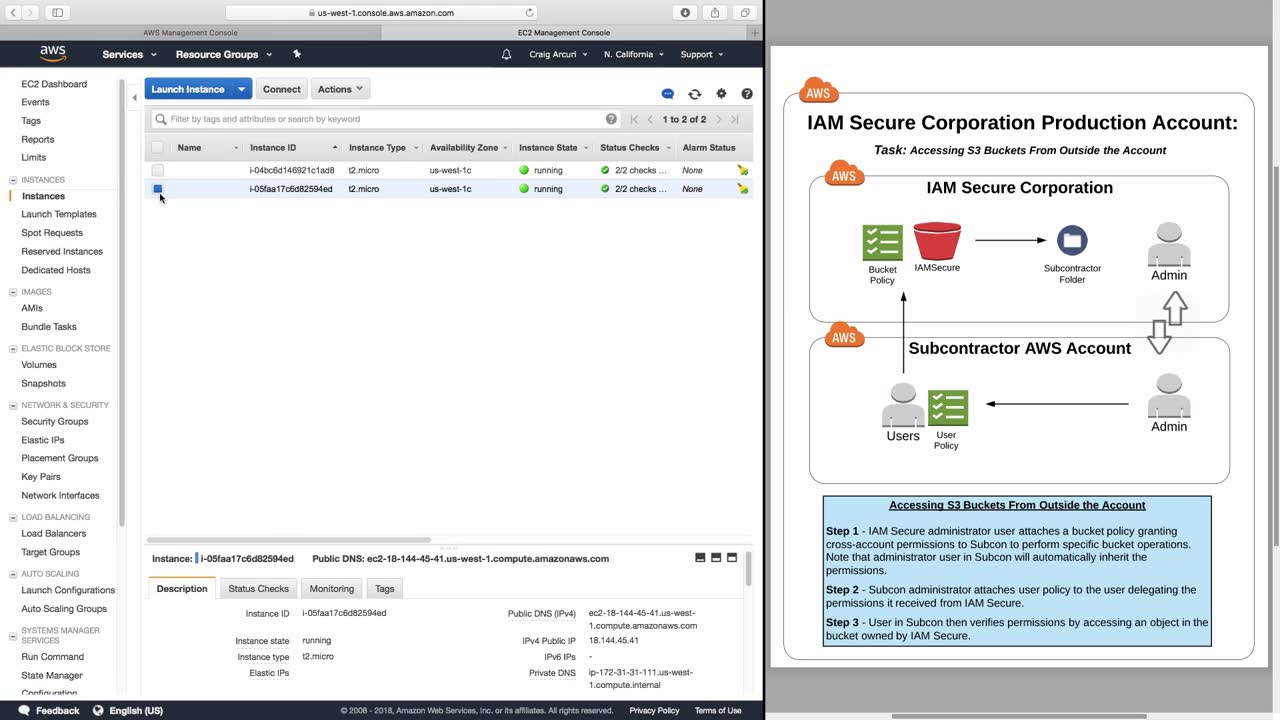This screenshot has width=1280, height=720.
Task: Open Security Groups in the sidebar
Action: [55, 422]
